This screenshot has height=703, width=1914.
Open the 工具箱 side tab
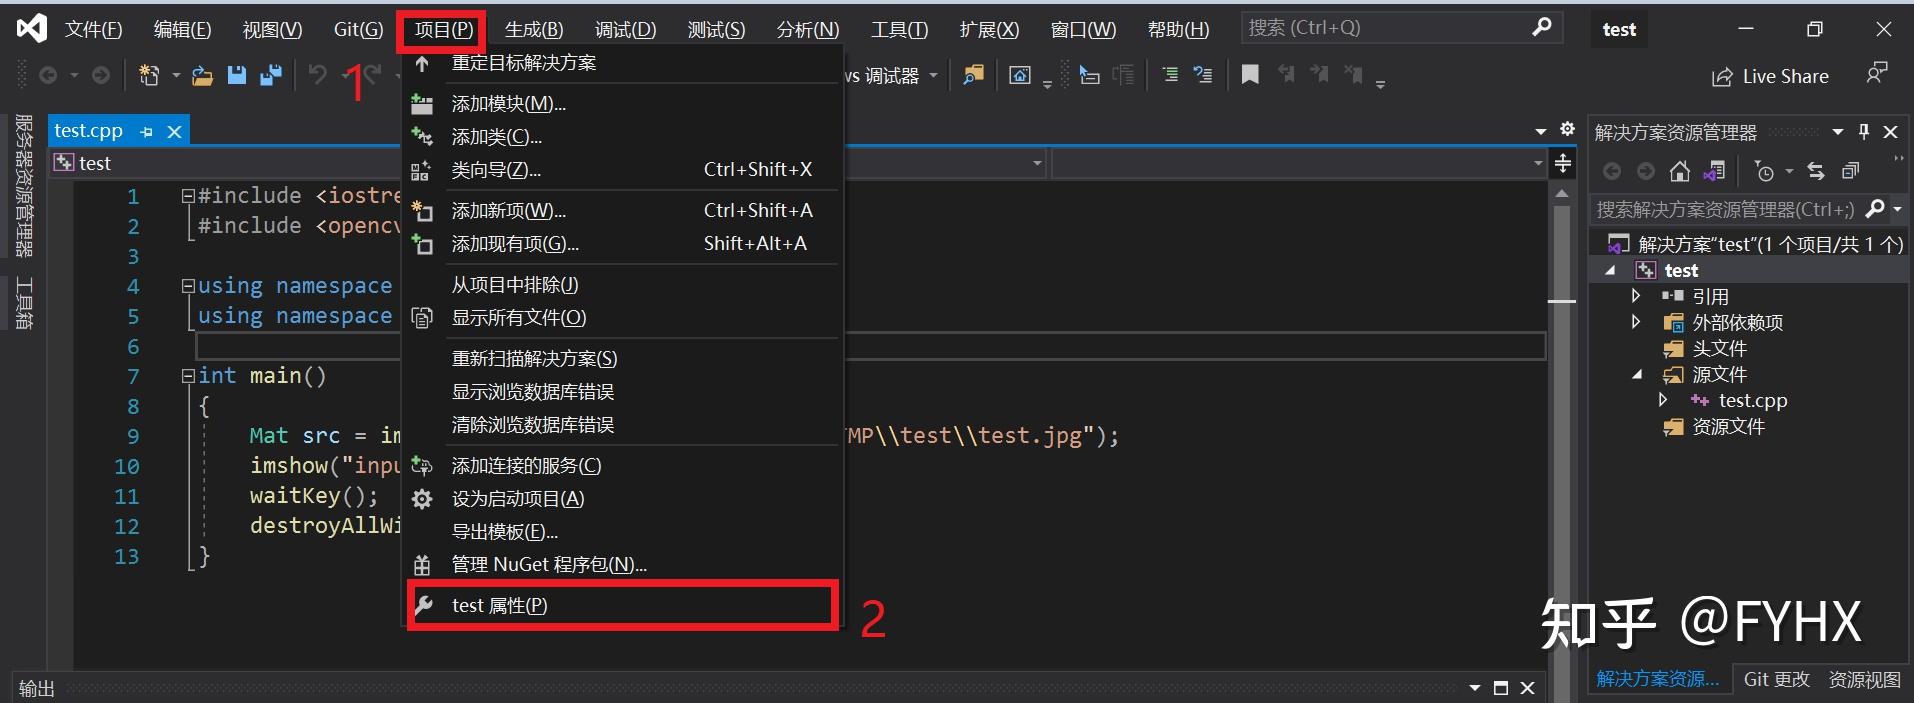click(24, 303)
